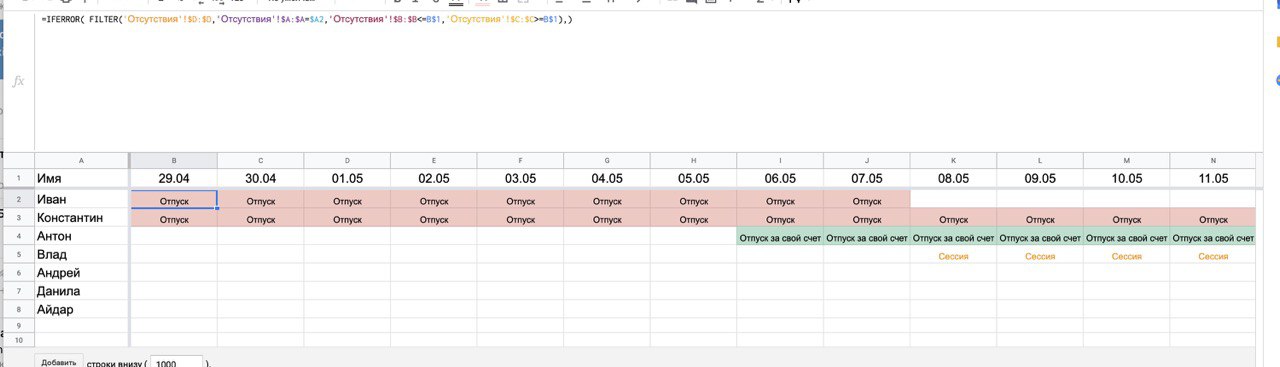The image size is (1280, 367).
Task: Click the 02.05 date cell
Action: [434, 179]
